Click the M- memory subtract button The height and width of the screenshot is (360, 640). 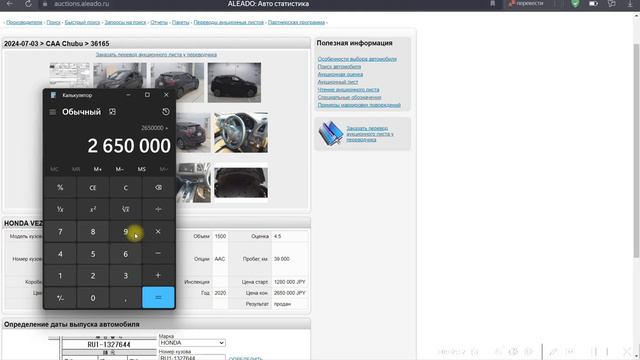pyautogui.click(x=120, y=169)
